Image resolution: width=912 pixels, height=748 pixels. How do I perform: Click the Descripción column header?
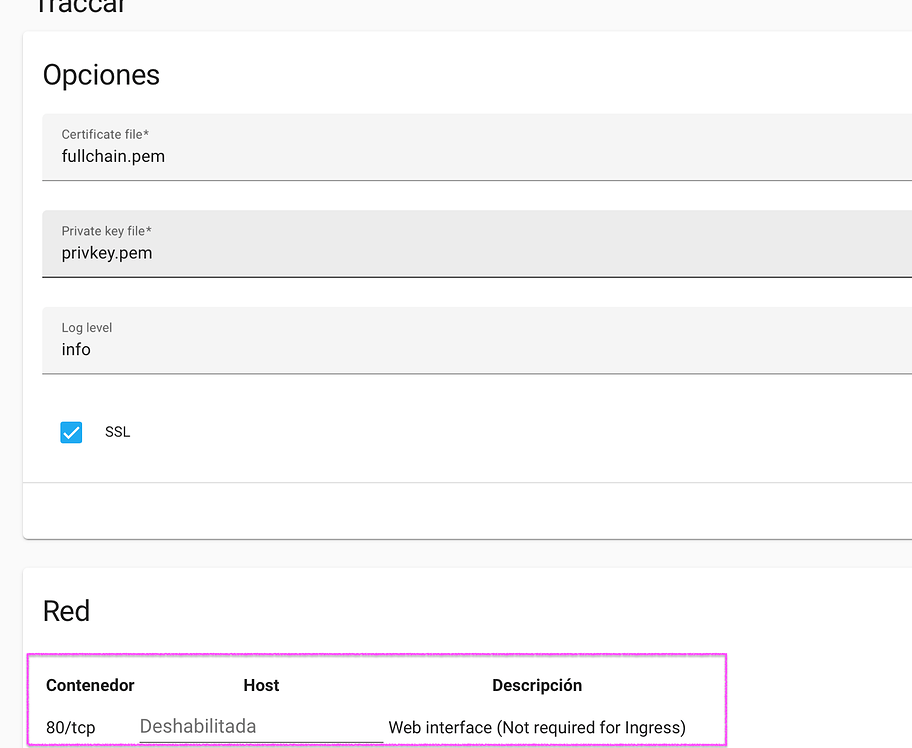537,685
